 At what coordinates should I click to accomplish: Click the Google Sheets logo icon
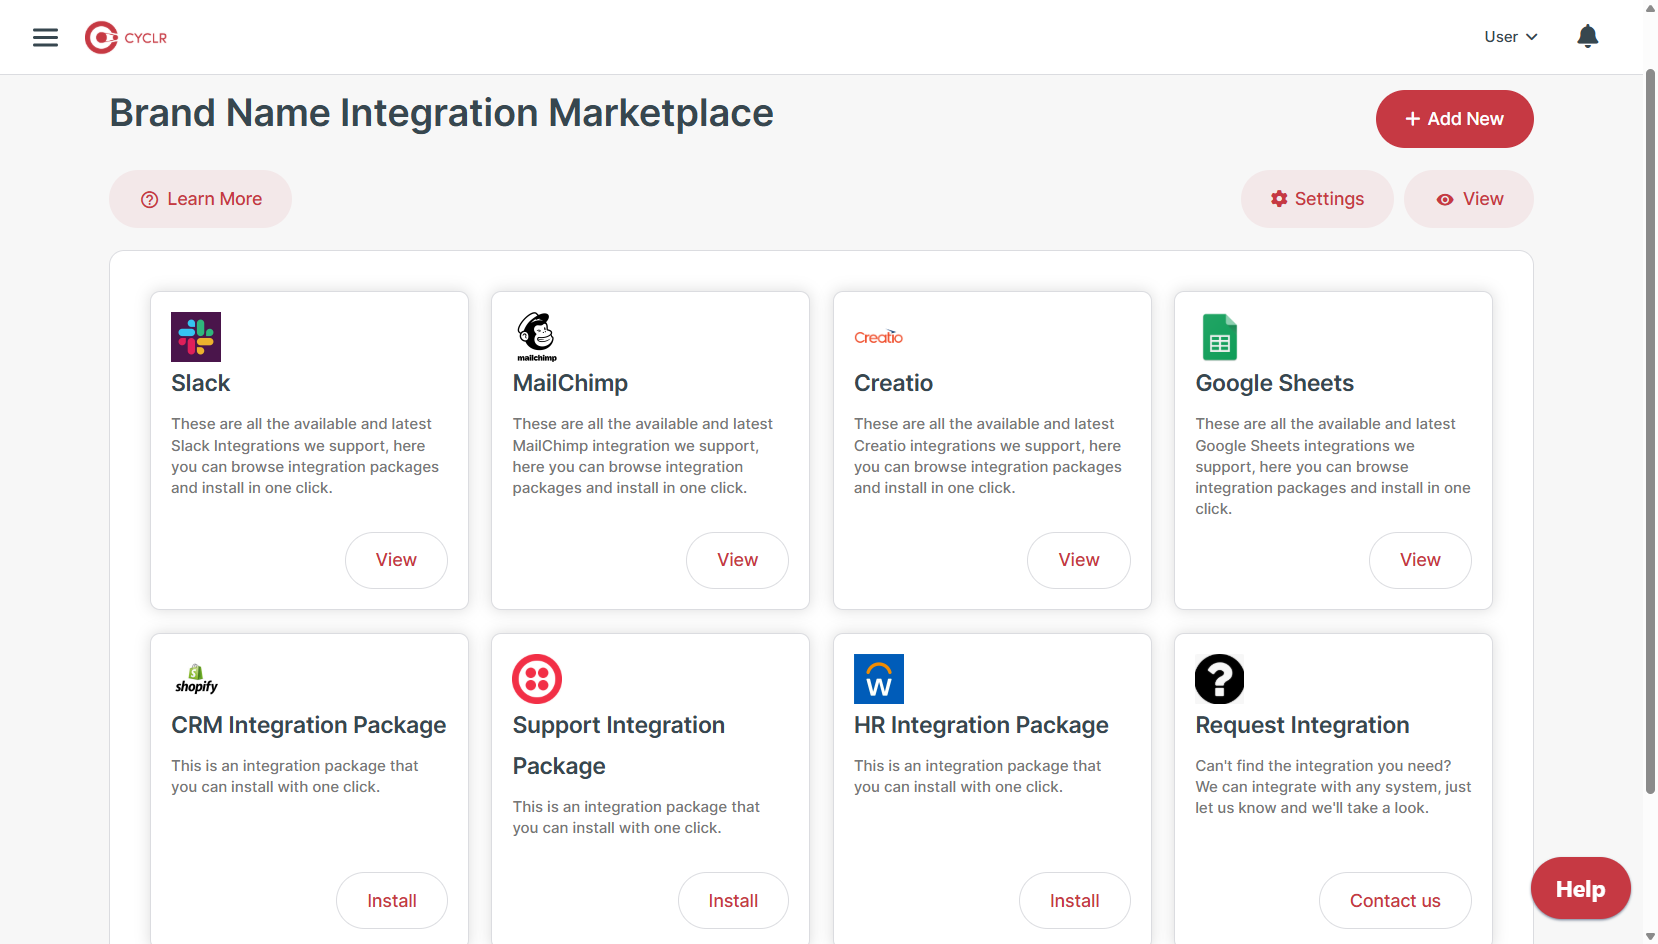pos(1220,337)
